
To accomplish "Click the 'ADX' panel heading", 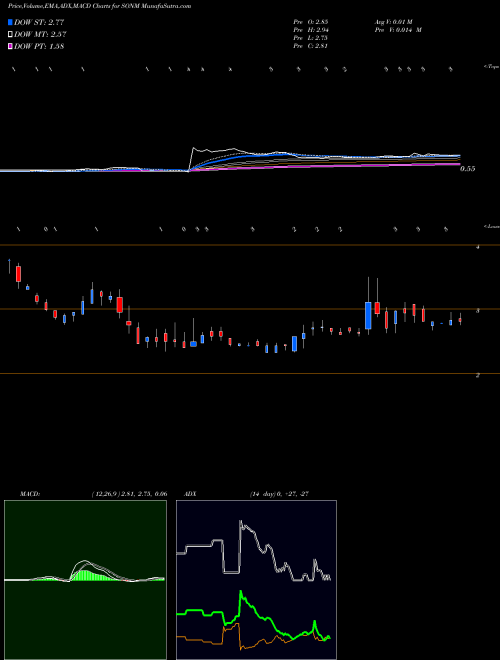I will pos(190,494).
